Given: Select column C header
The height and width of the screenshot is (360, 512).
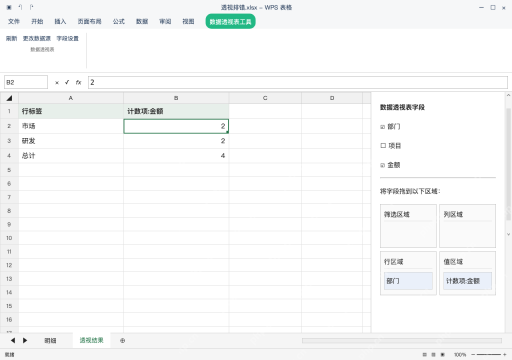Looking at the screenshot, I should click(265, 98).
